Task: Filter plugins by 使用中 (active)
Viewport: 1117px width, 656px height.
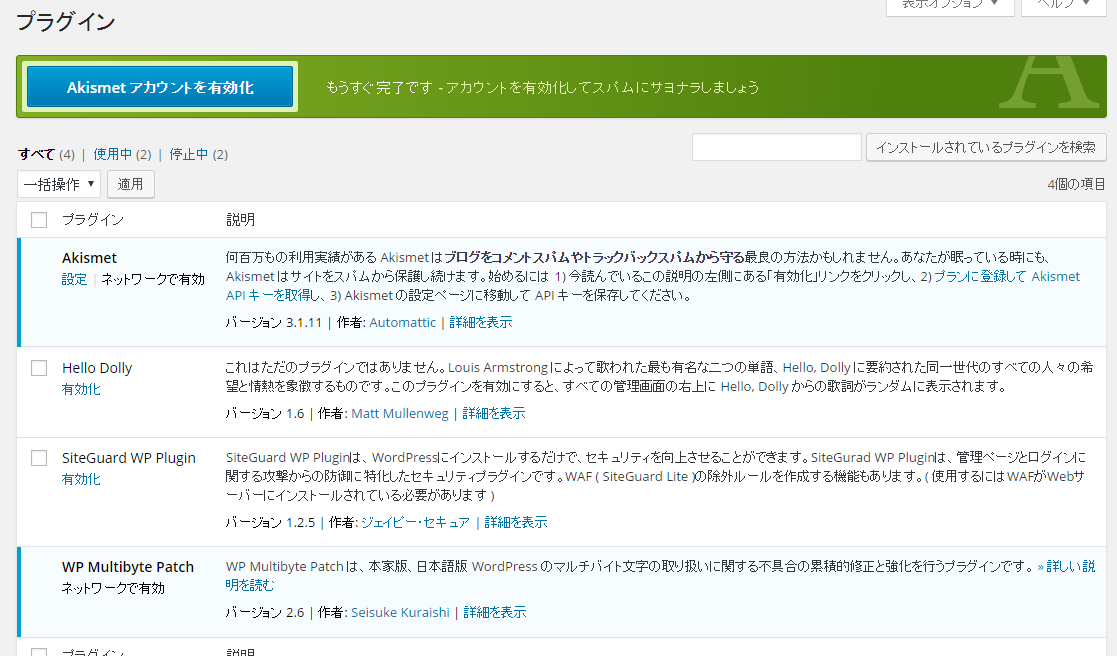Action: [x=112, y=154]
